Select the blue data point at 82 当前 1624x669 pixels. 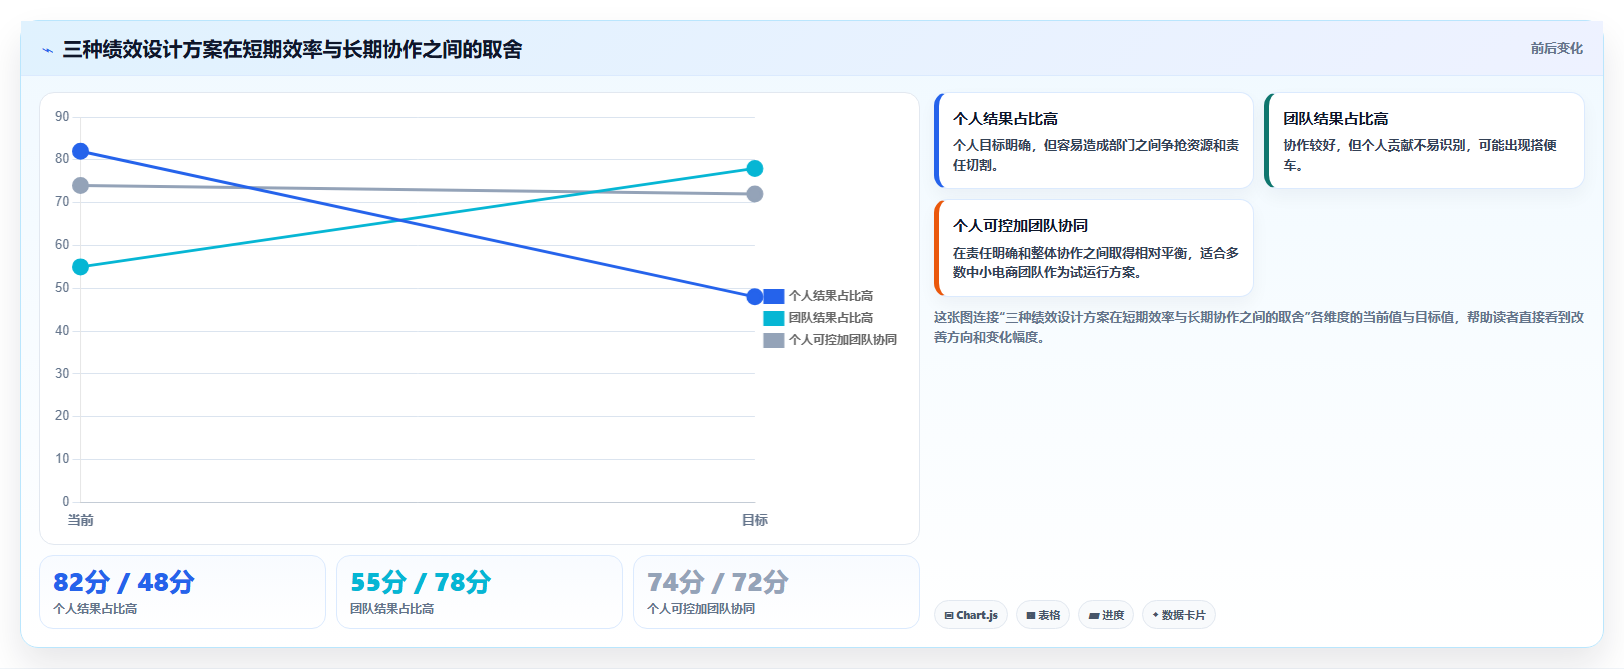click(81, 151)
